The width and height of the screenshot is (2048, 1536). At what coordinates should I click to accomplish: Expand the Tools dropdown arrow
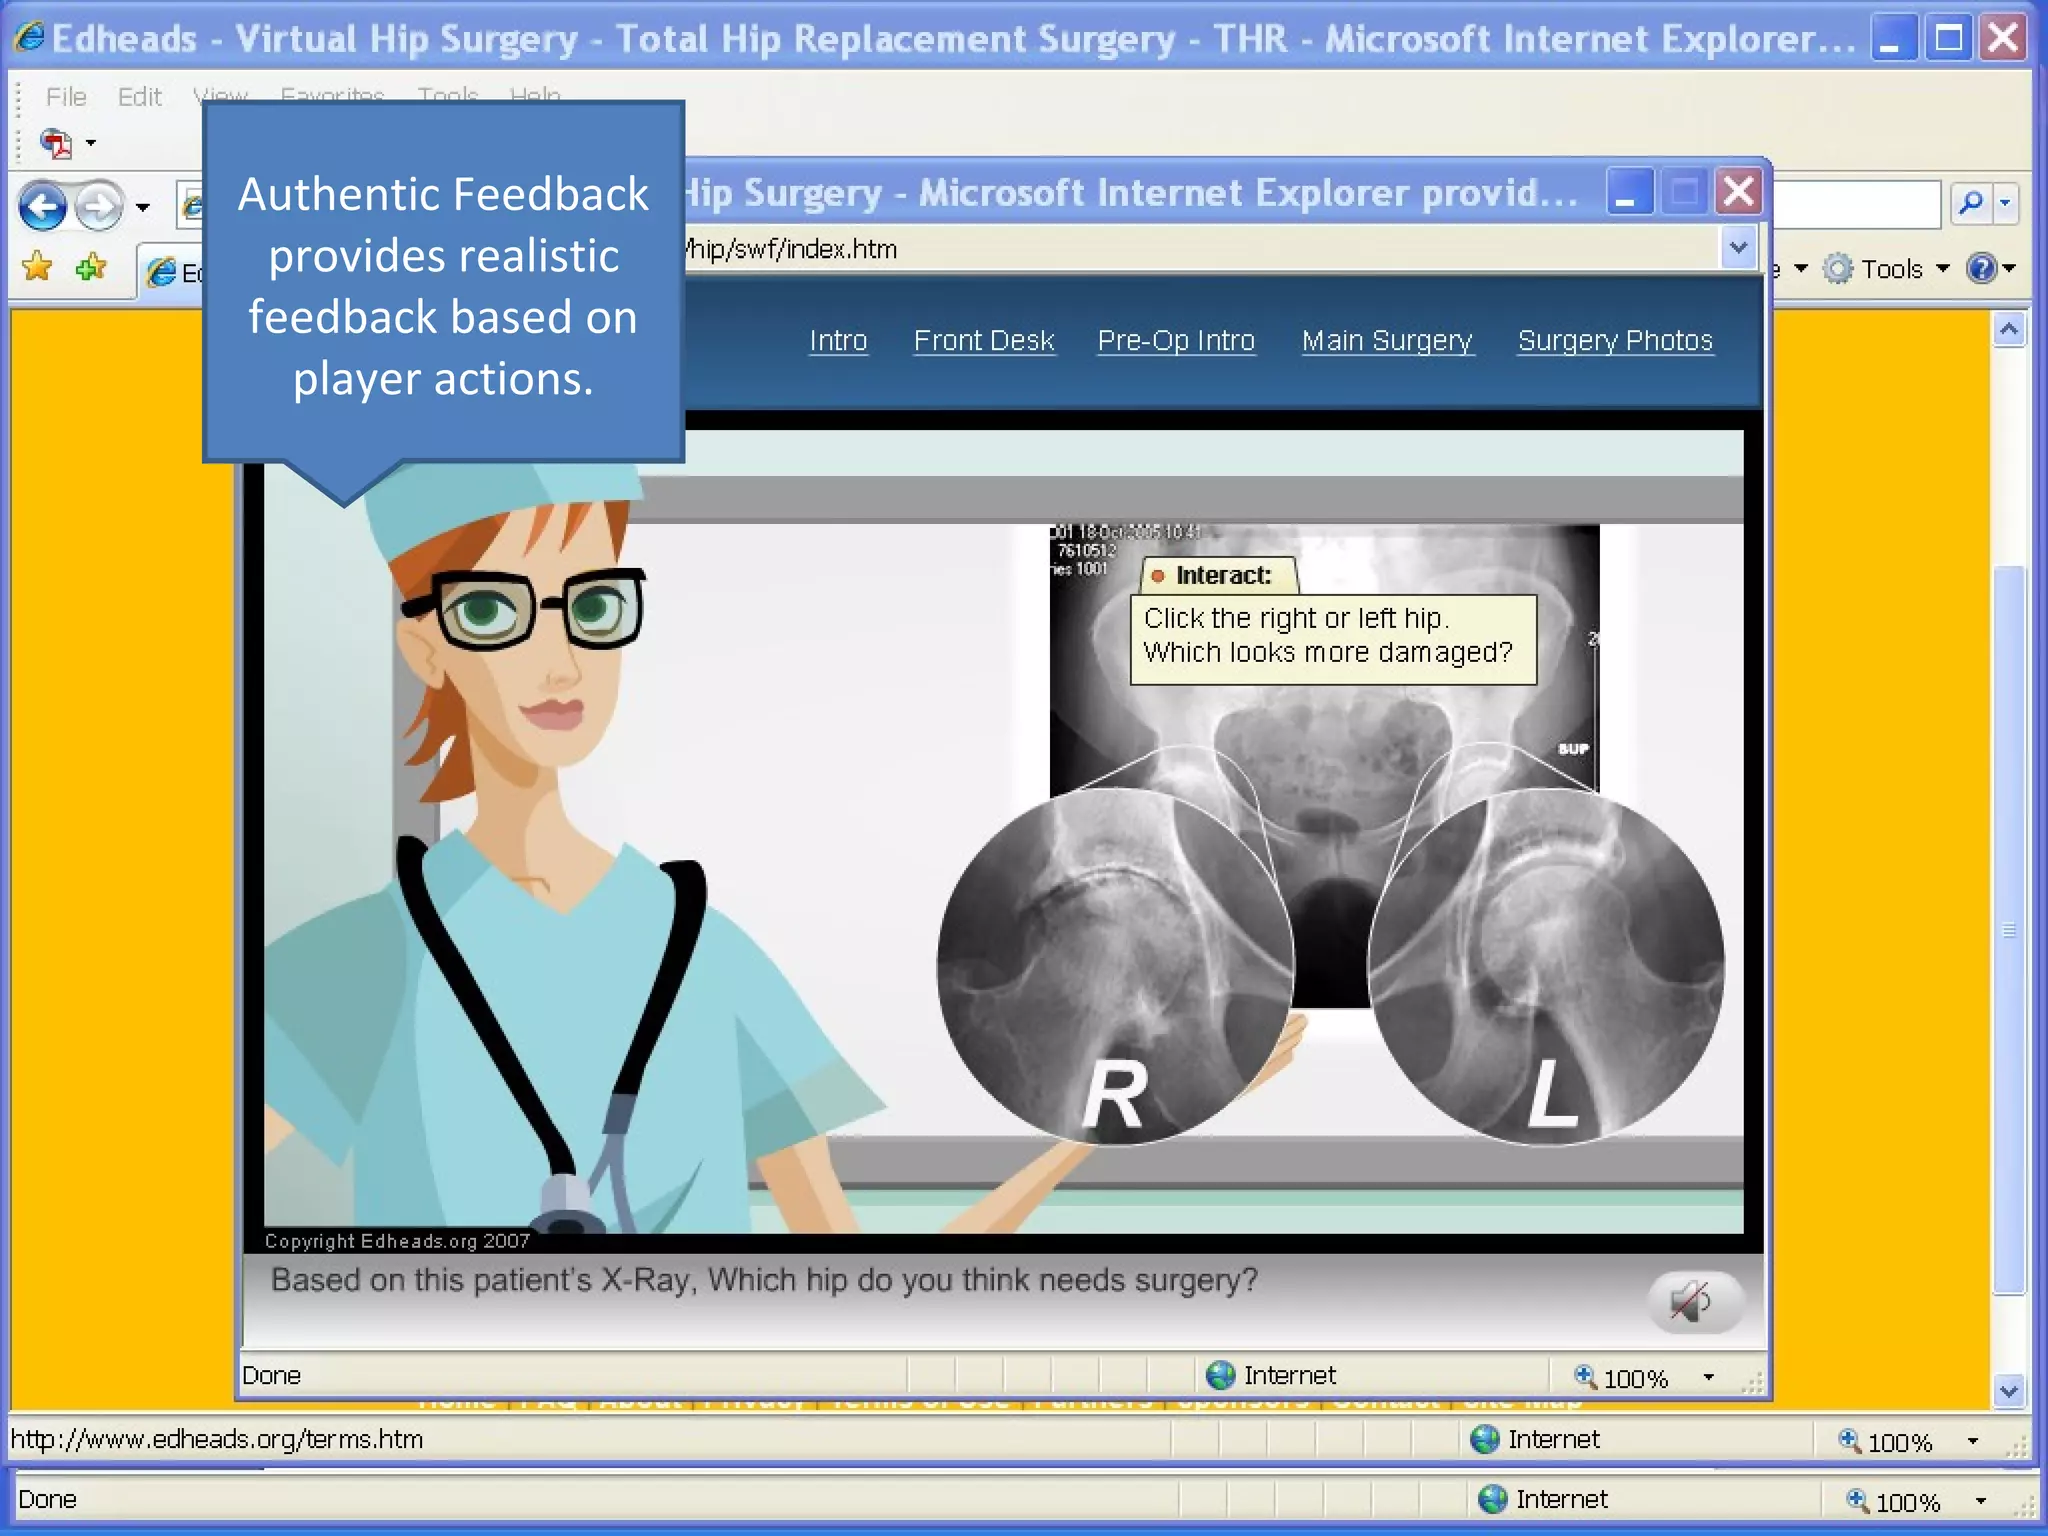click(x=1943, y=268)
